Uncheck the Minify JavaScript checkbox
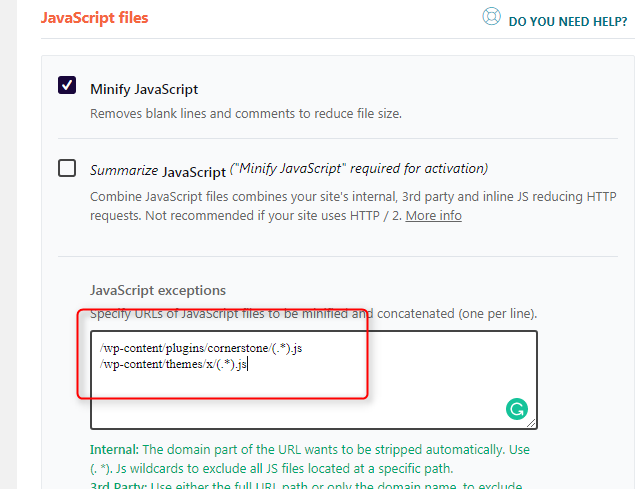639x489 pixels. [x=67, y=86]
